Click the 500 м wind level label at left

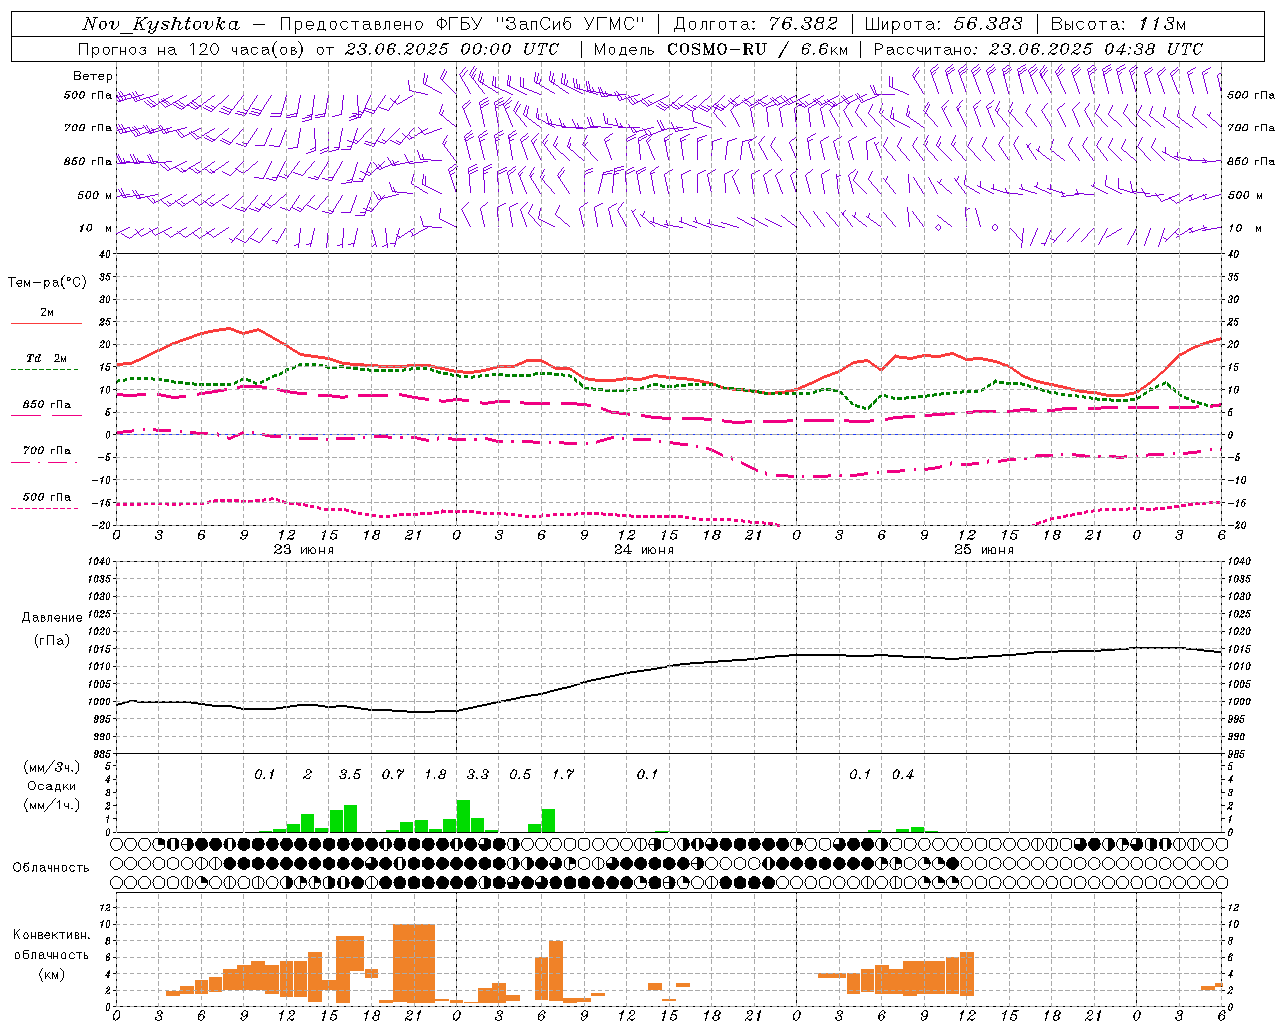pos(95,196)
